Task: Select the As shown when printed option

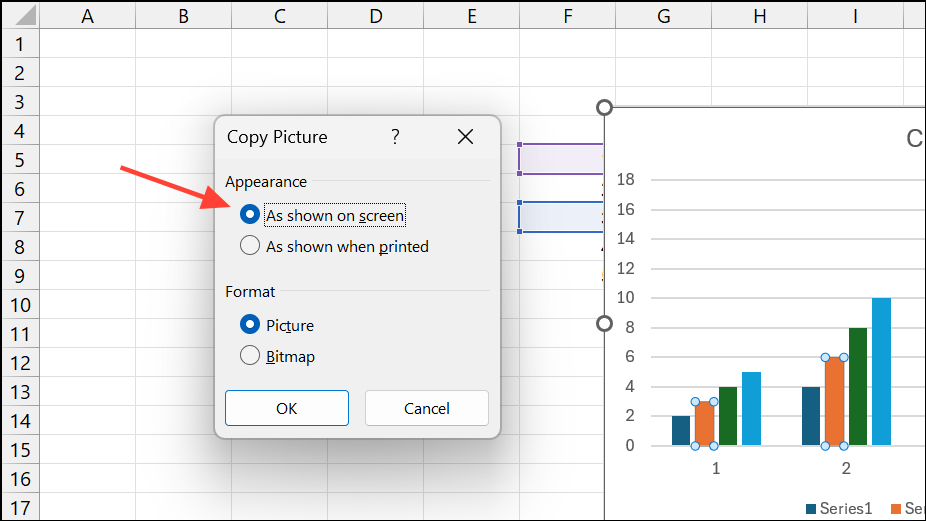Action: click(x=250, y=246)
